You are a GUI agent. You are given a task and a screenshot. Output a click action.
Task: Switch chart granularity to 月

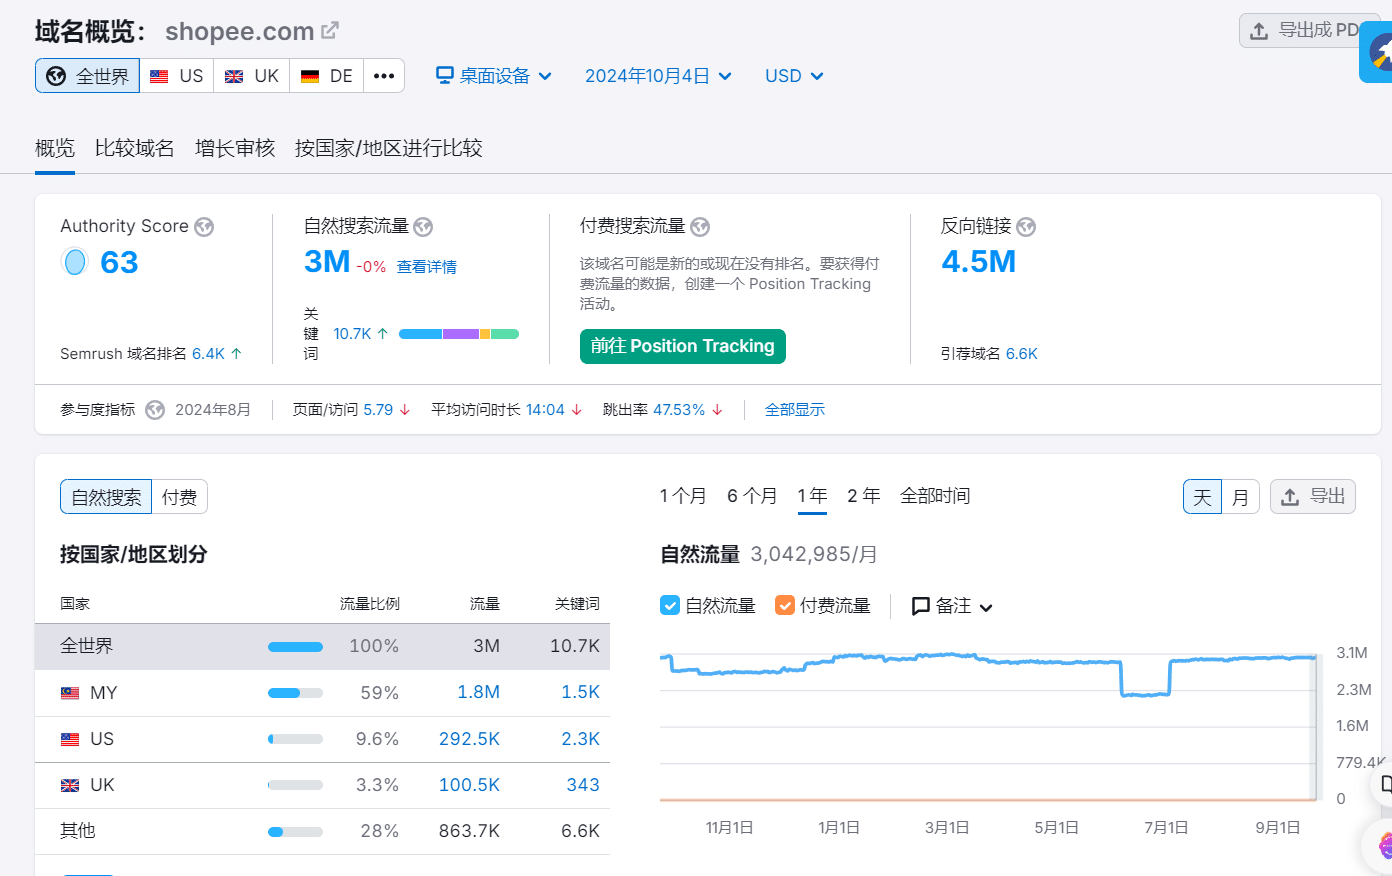(x=1240, y=497)
